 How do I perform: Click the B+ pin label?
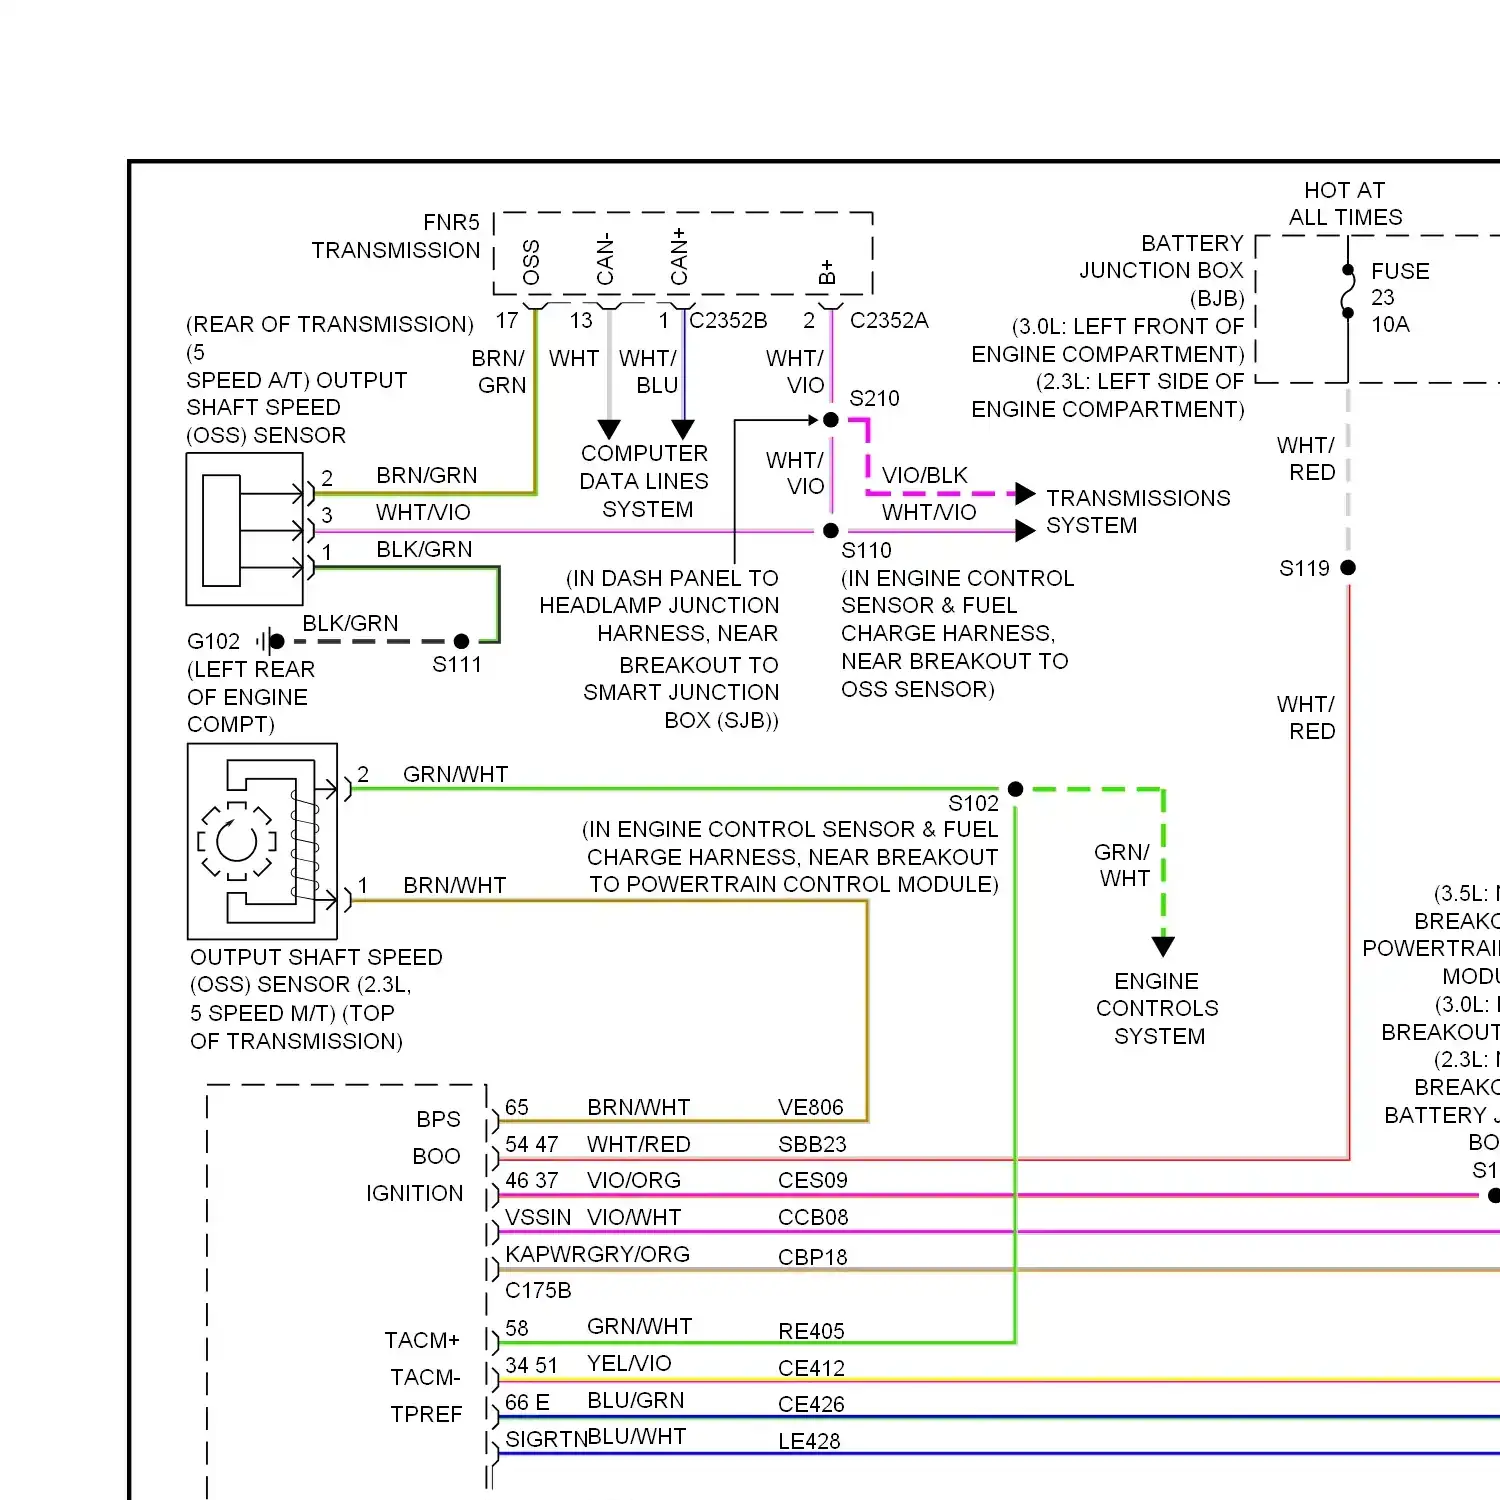pyautogui.click(x=826, y=272)
